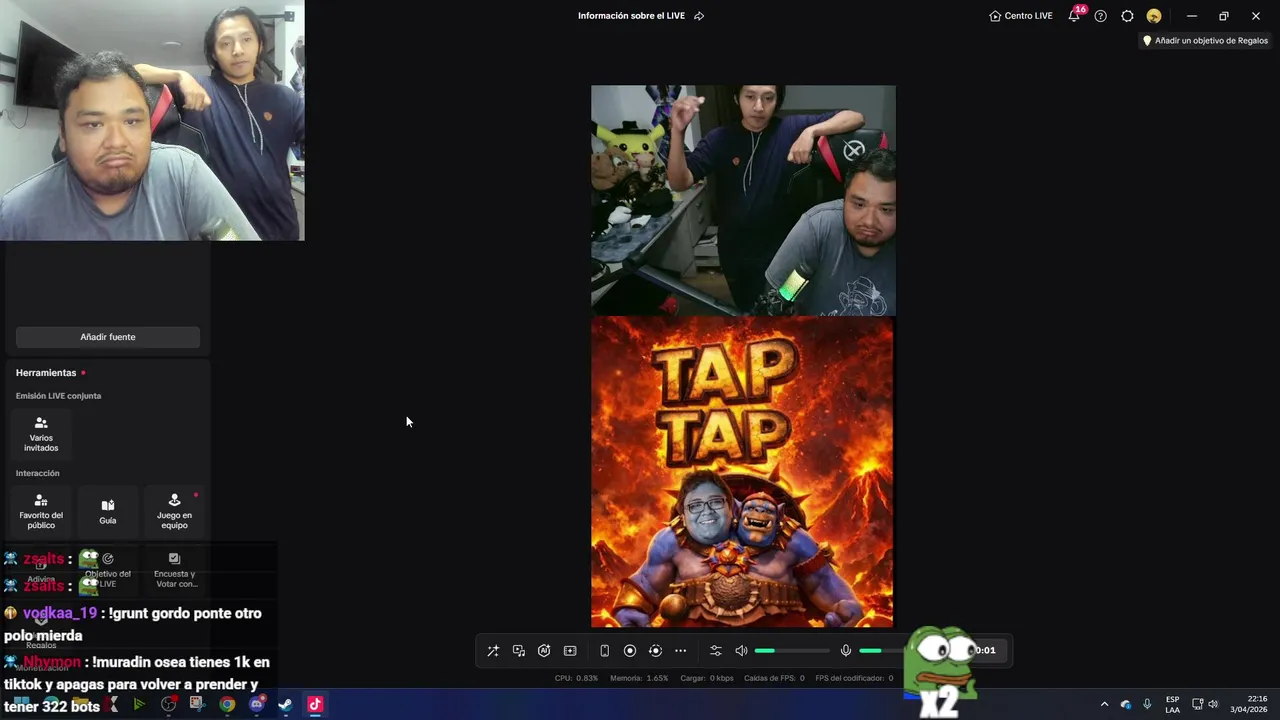Viewport: 1280px width, 720px height.
Task: Open Google Chrome from taskbar
Action: pos(227,704)
